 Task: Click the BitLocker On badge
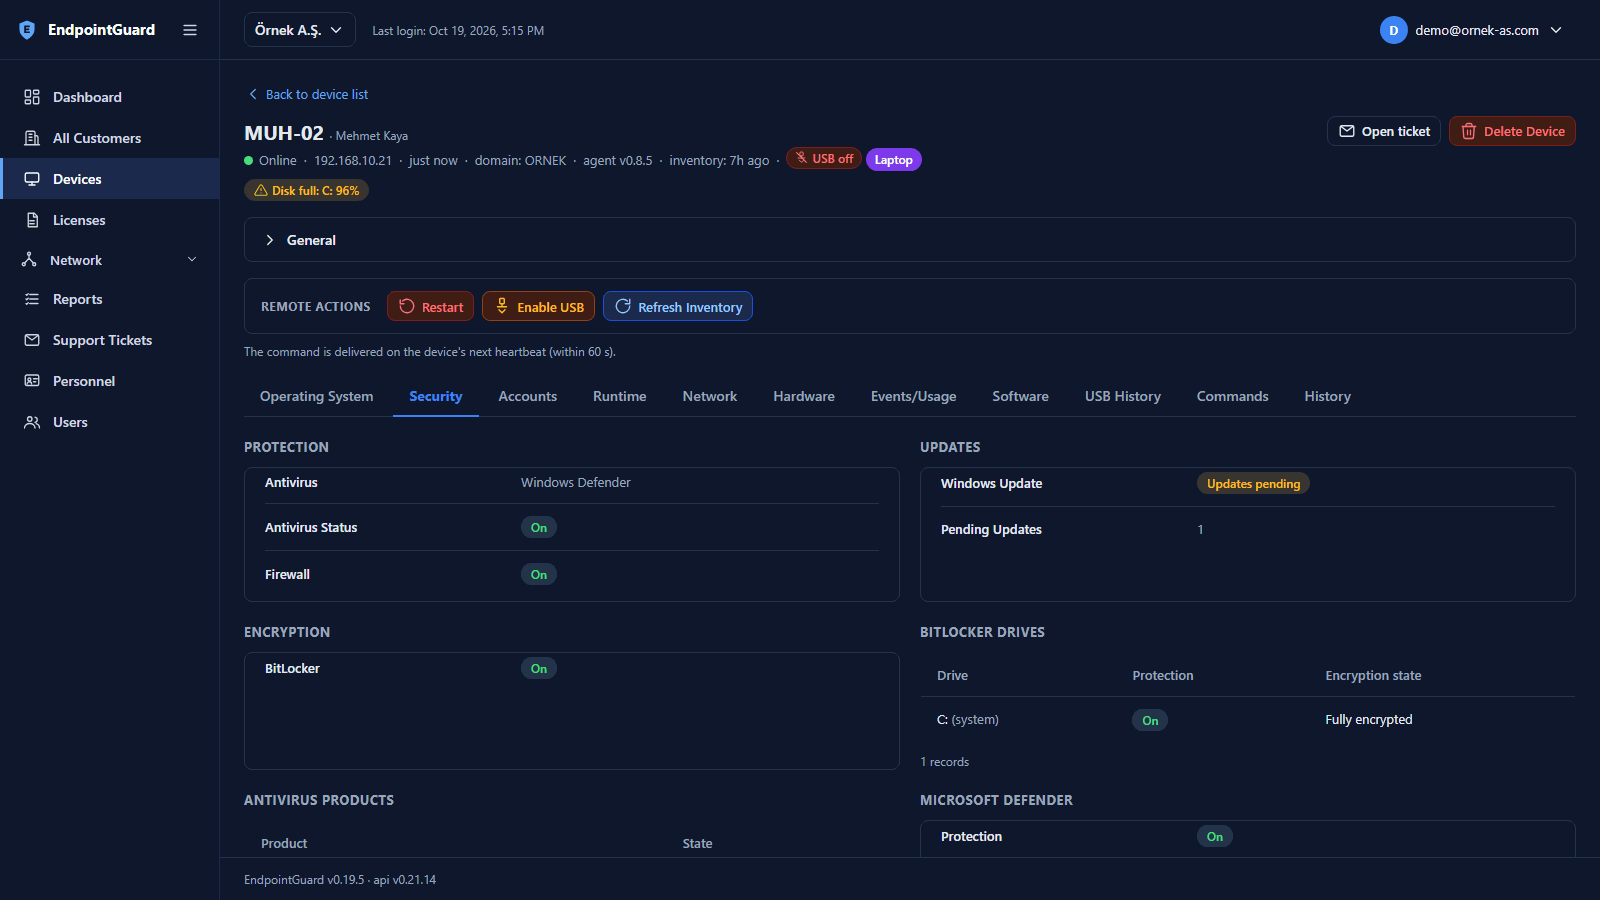tap(539, 668)
